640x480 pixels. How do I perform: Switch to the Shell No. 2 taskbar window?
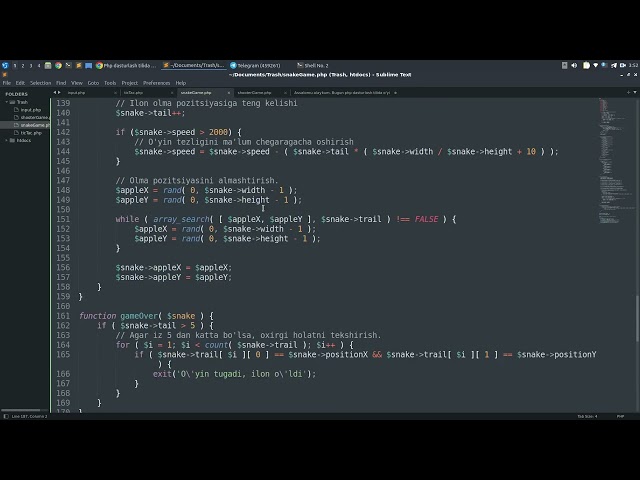click(x=313, y=65)
